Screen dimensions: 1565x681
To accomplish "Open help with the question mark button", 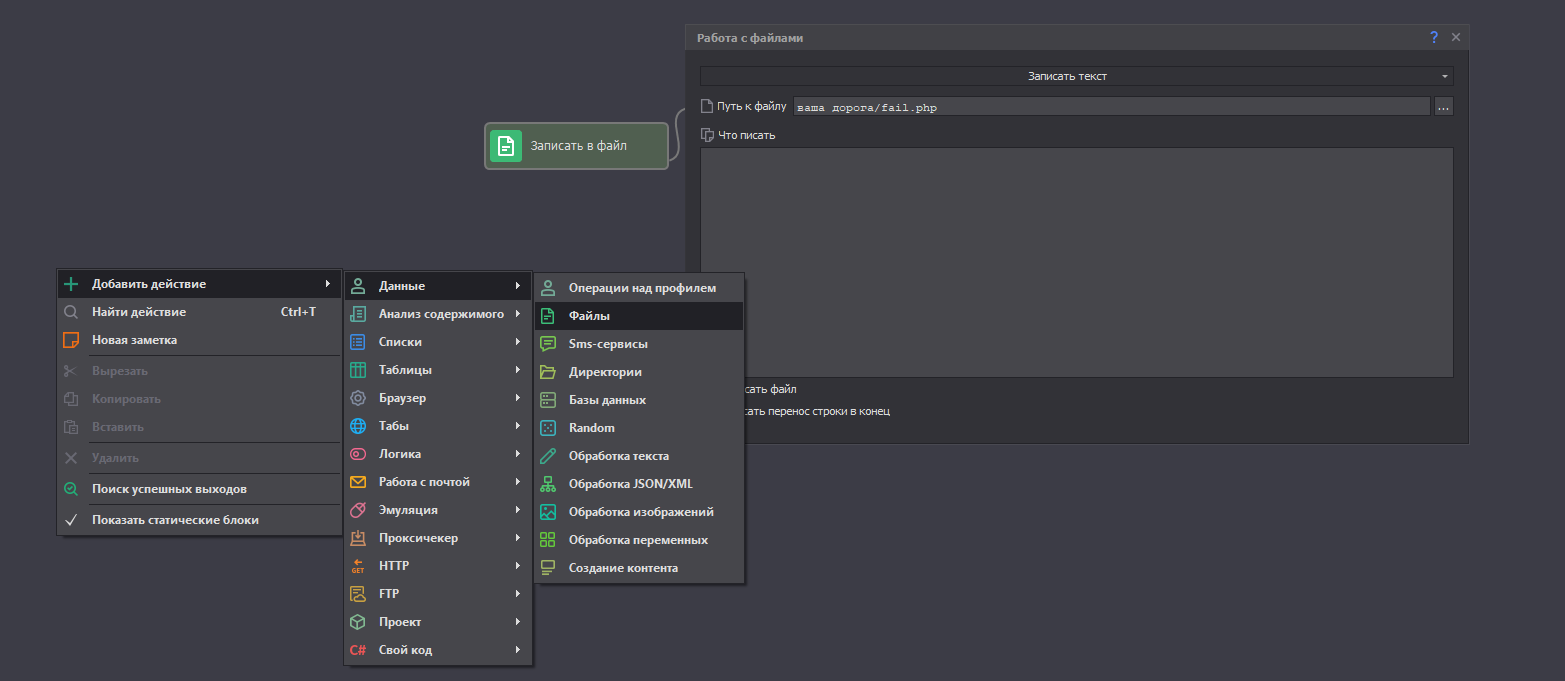I will tap(1434, 37).
